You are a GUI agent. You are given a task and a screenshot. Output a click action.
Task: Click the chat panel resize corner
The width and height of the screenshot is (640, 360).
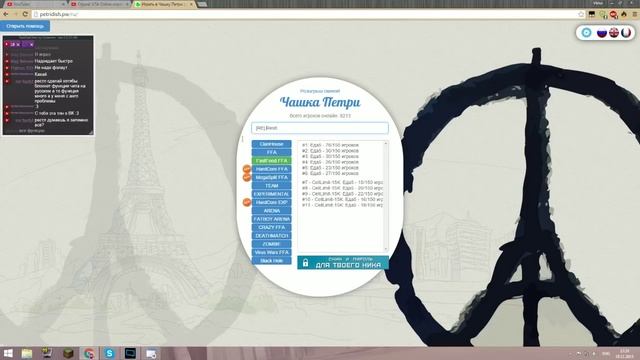click(x=91, y=132)
